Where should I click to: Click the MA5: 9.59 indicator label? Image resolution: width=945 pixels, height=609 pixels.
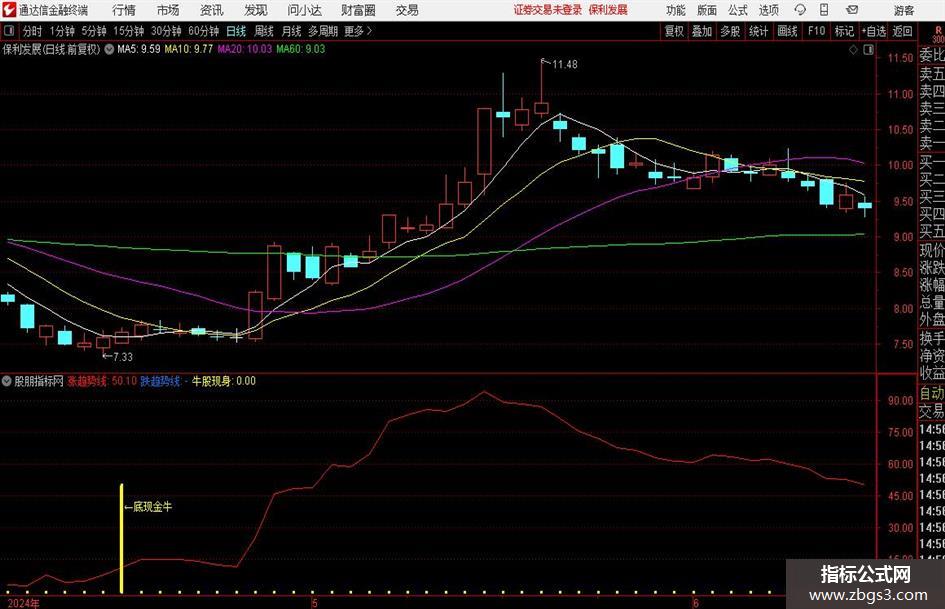coord(139,49)
